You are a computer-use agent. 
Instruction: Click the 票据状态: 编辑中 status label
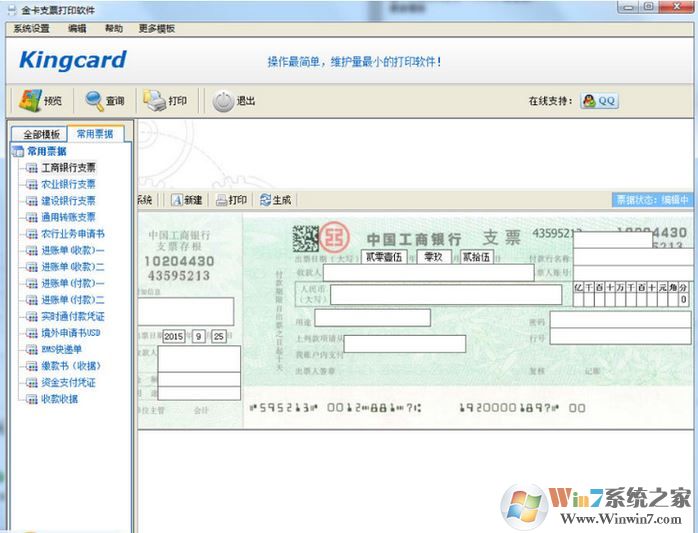pos(652,200)
